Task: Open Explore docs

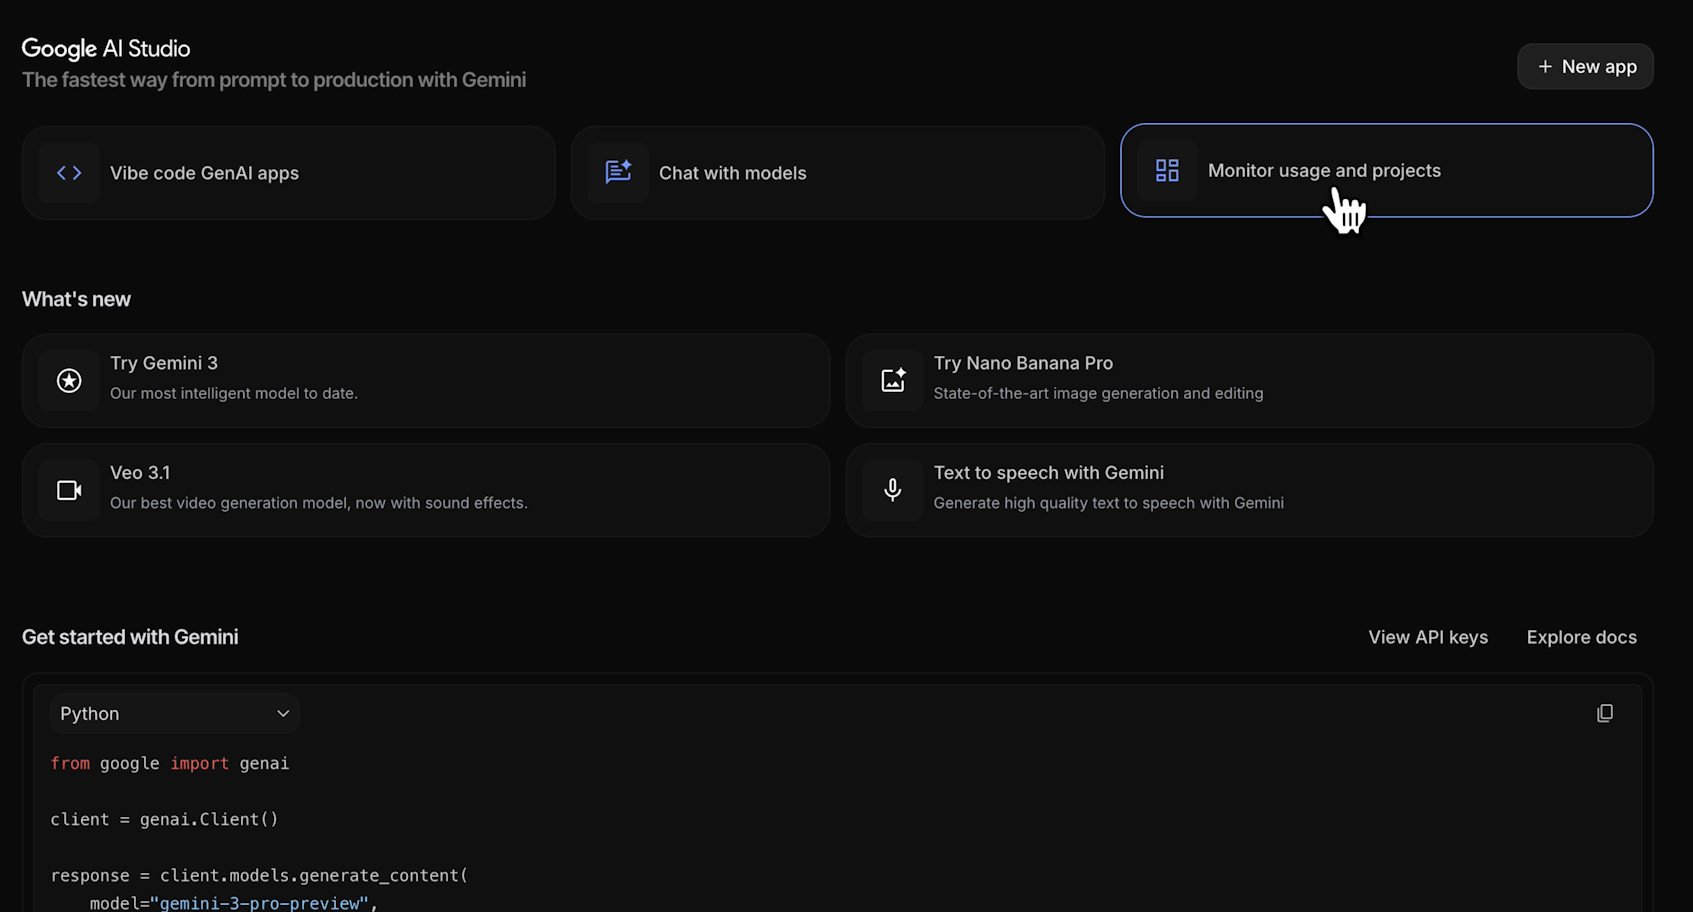Action: pos(1581,637)
